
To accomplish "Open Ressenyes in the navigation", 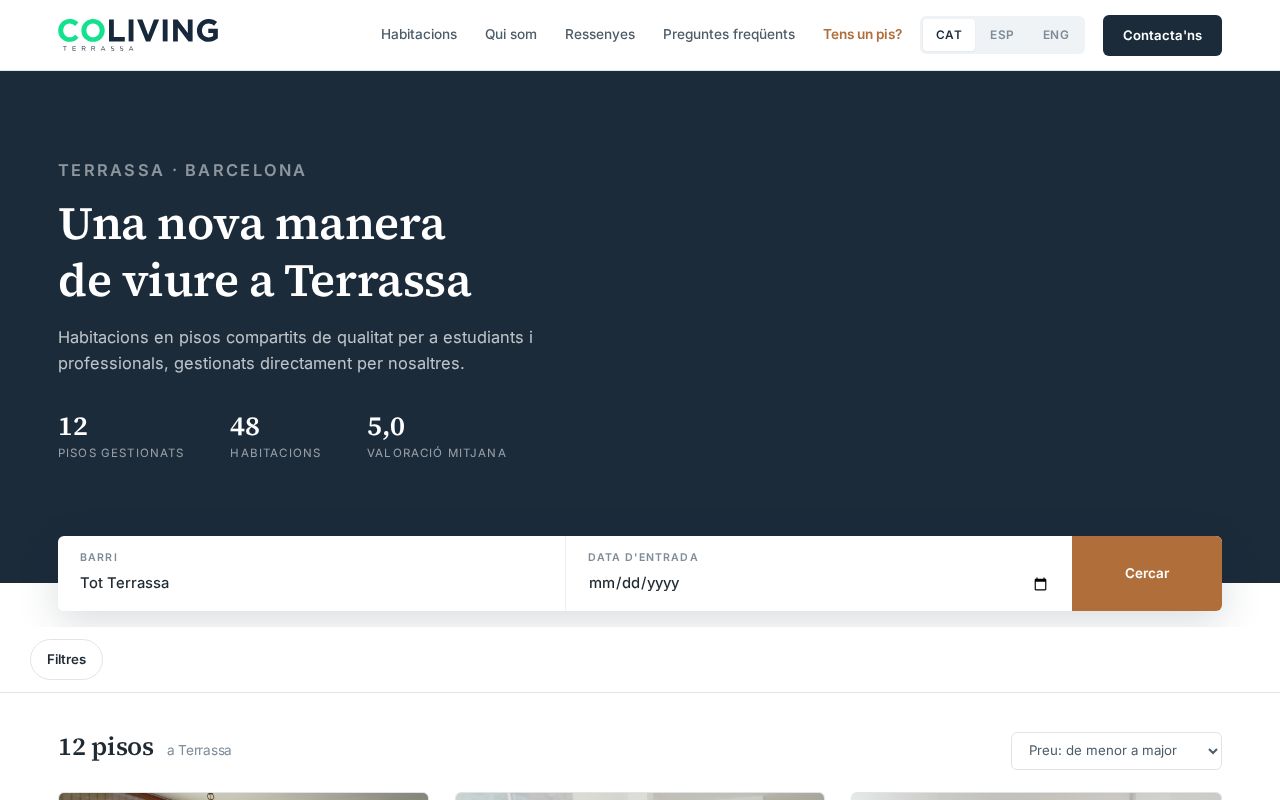I will coord(600,35).
